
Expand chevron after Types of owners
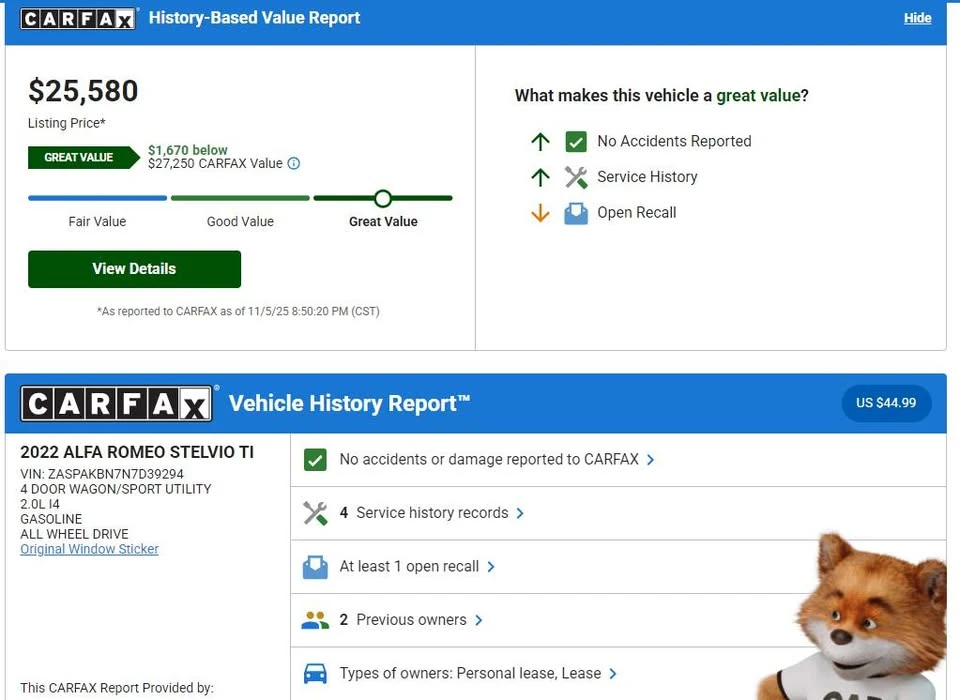(x=613, y=674)
